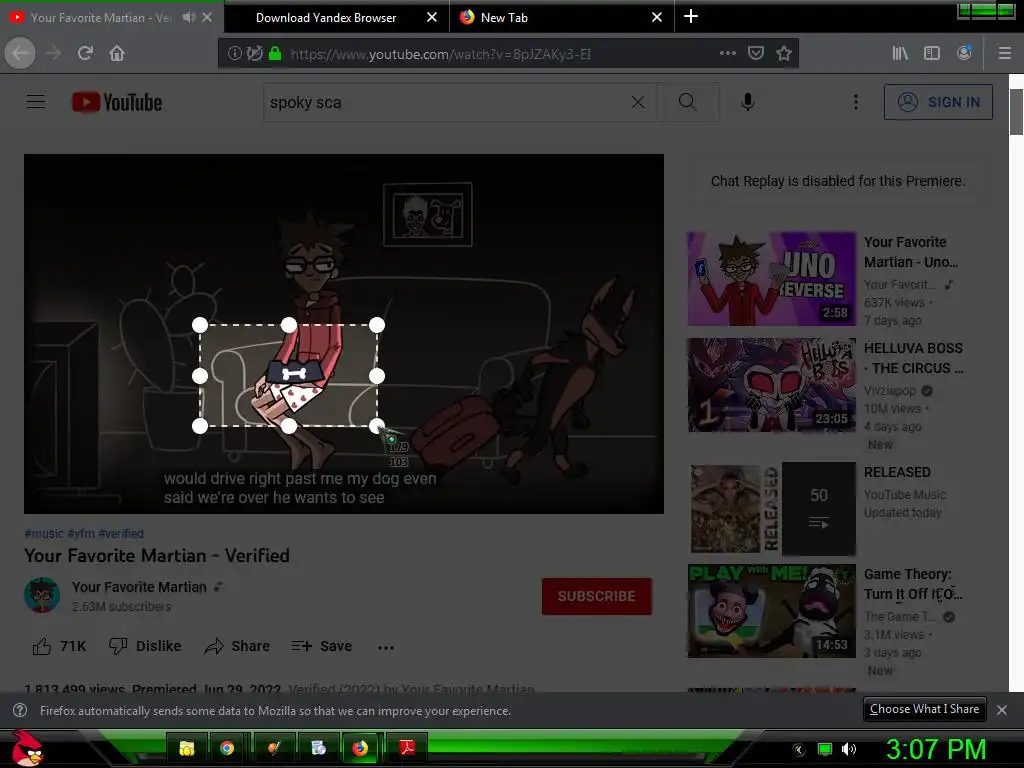Start voice search with microphone icon
This screenshot has height=768, width=1024.
pyautogui.click(x=748, y=102)
